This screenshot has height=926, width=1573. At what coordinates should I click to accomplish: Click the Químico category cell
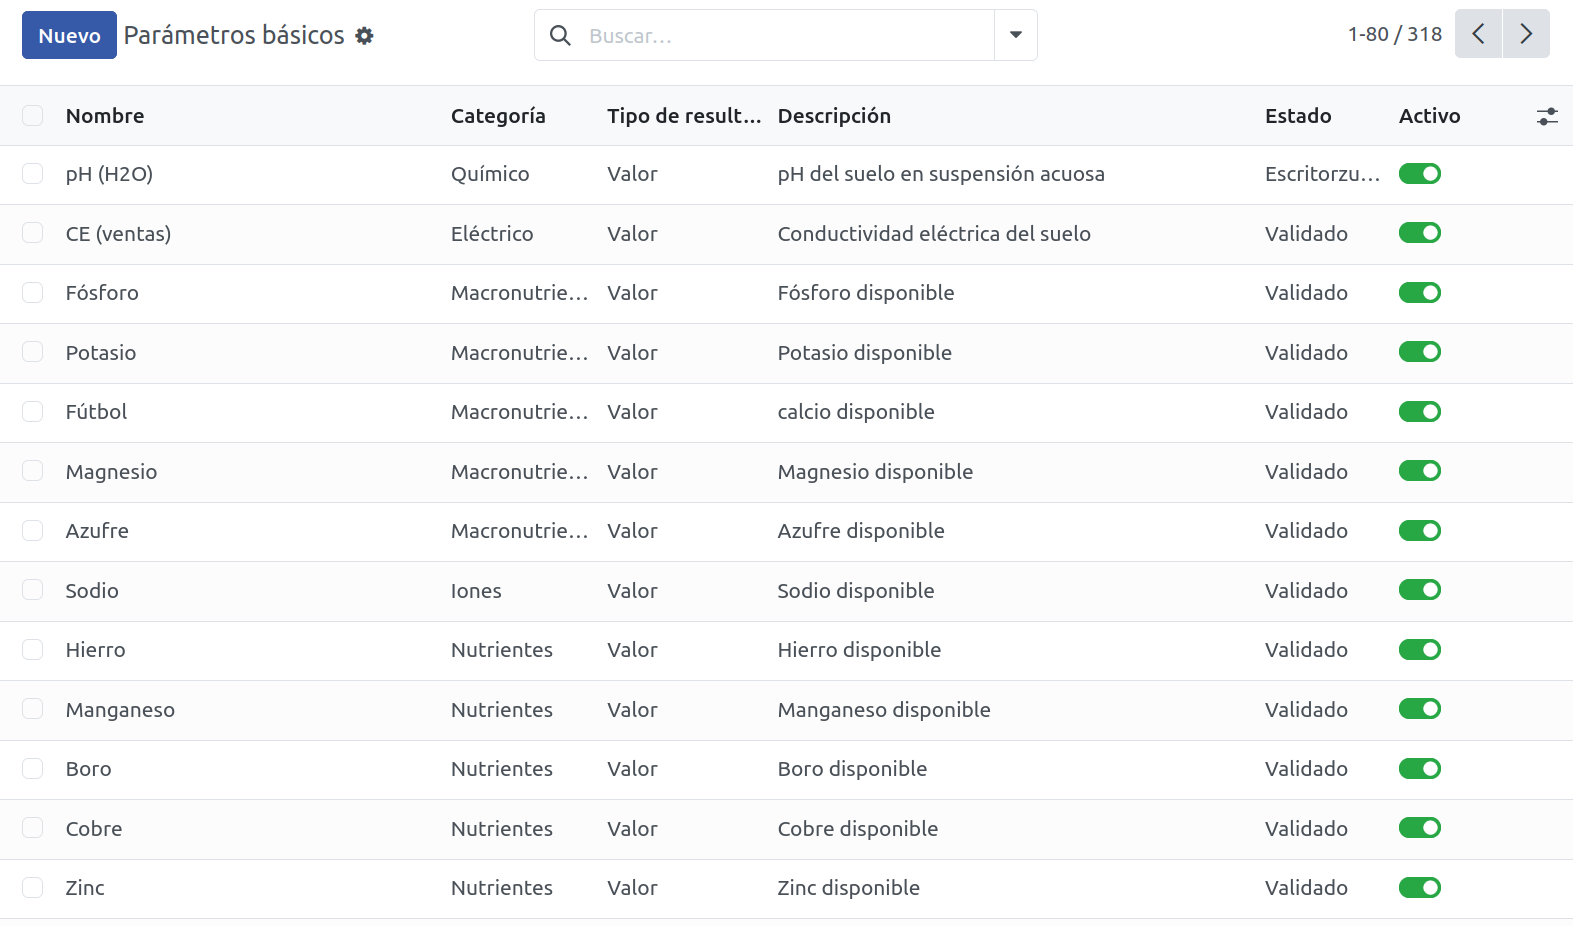[490, 174]
